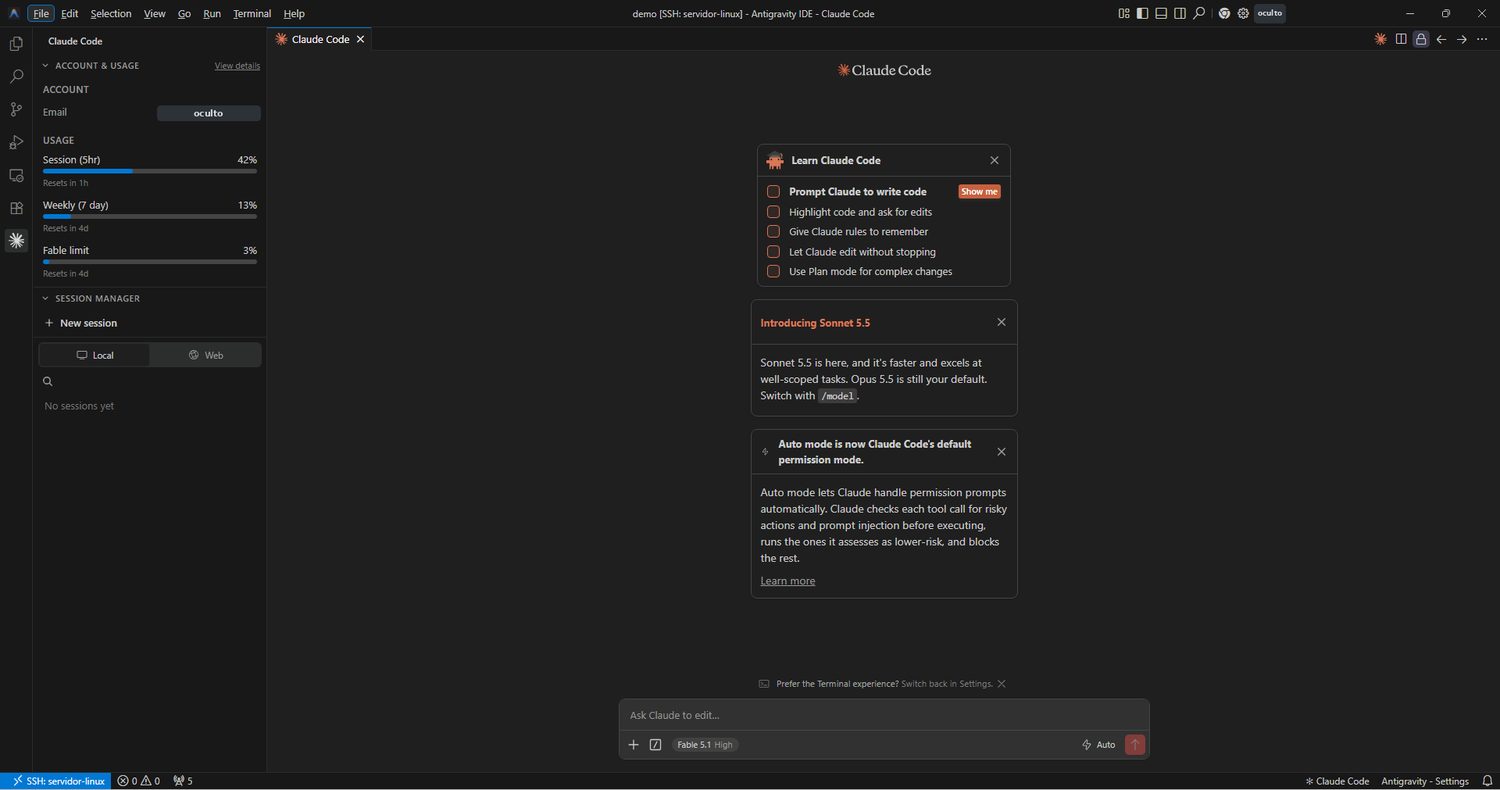
Task: Click the Chrome browser icon in the title bar
Action: coord(1224,14)
